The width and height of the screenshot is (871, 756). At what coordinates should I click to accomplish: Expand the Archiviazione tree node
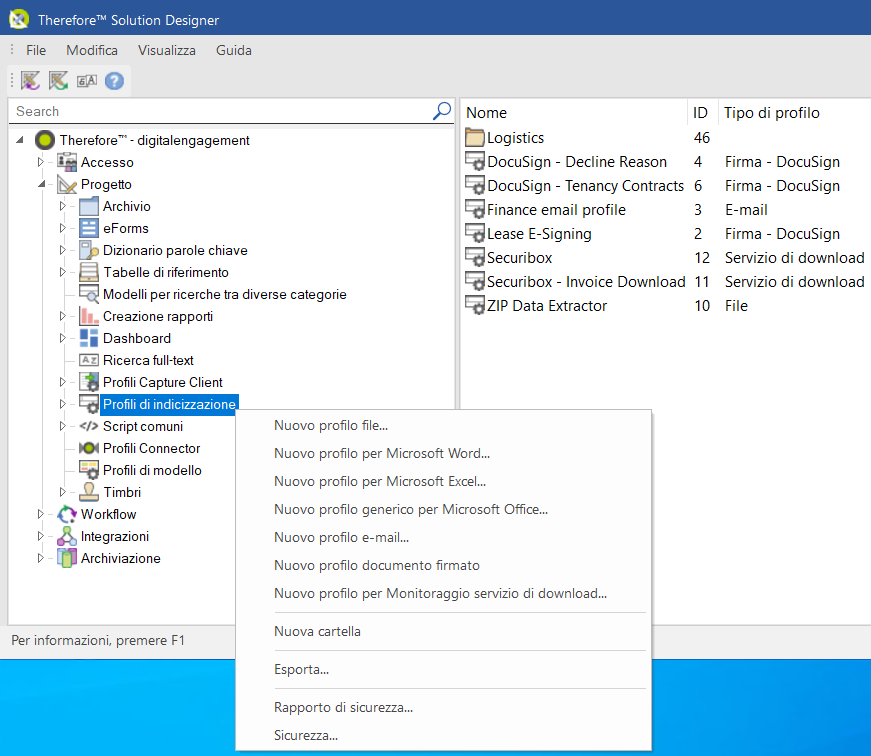point(41,558)
